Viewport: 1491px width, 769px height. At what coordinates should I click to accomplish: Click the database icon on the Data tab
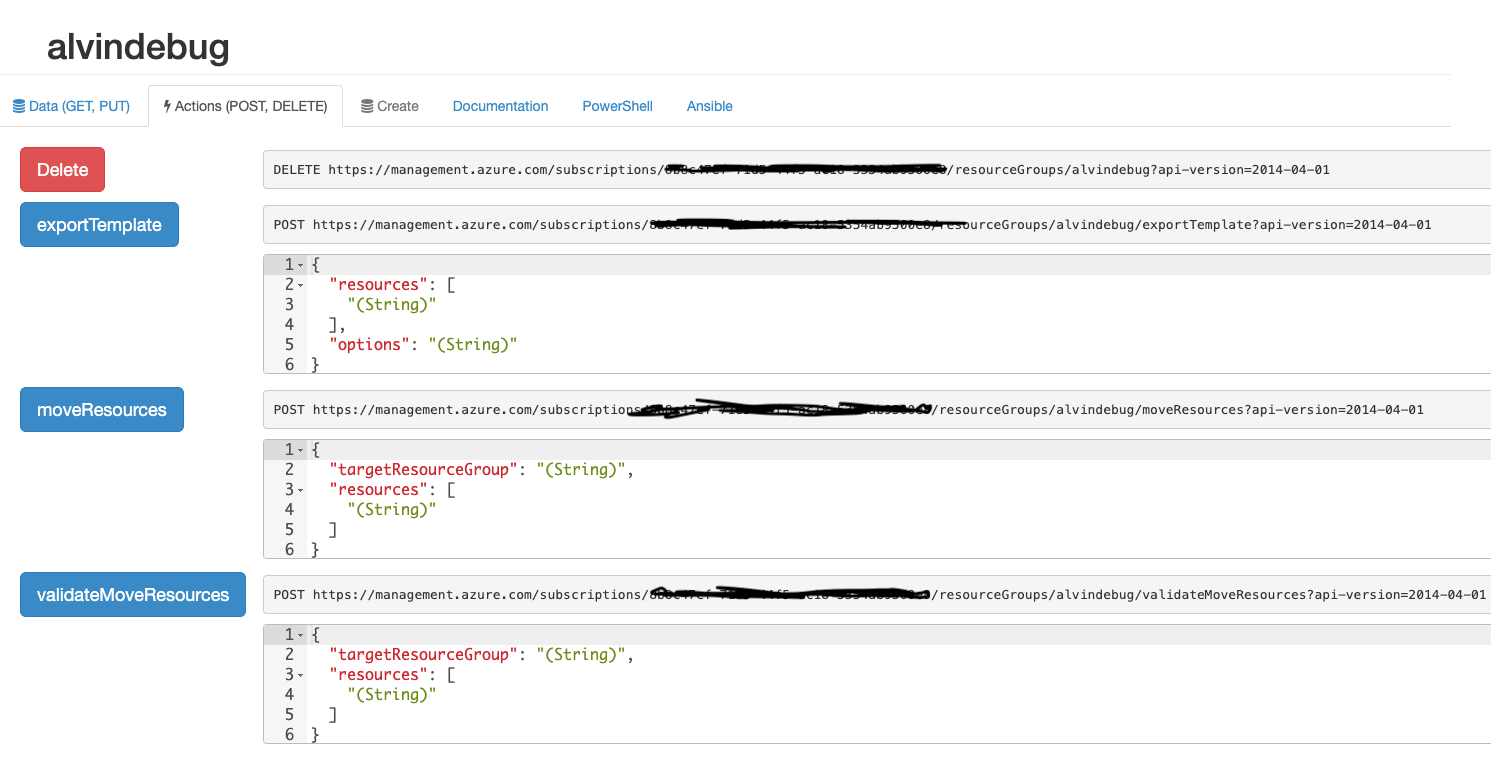tap(17, 105)
